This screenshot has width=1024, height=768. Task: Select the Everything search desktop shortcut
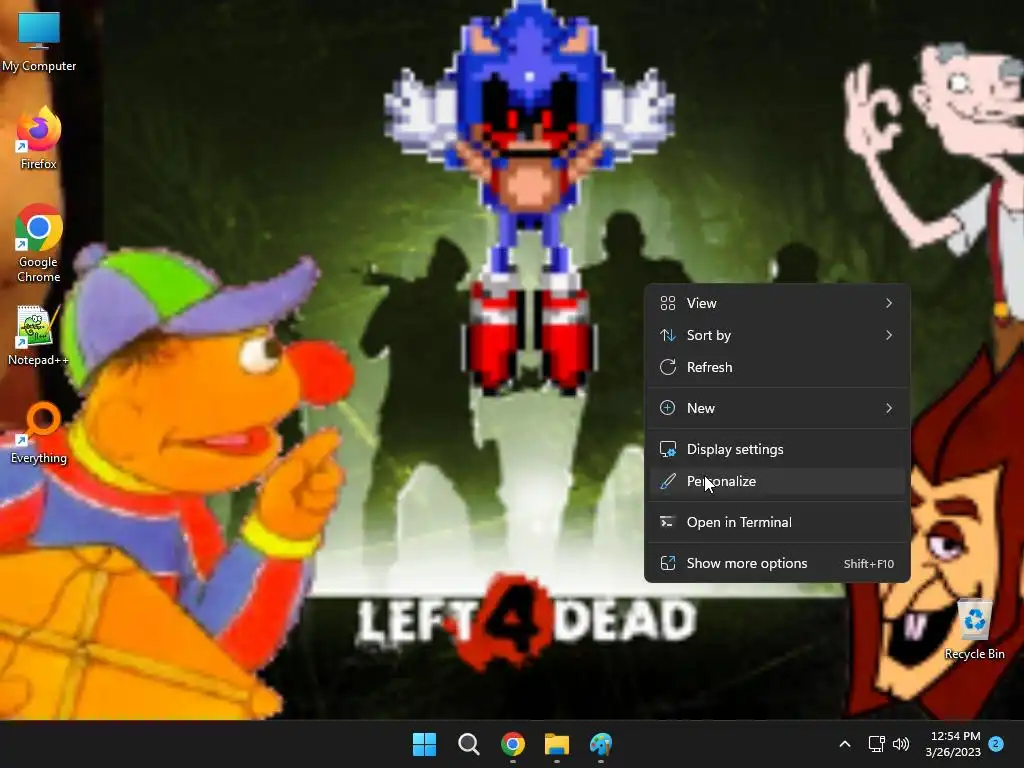(39, 433)
